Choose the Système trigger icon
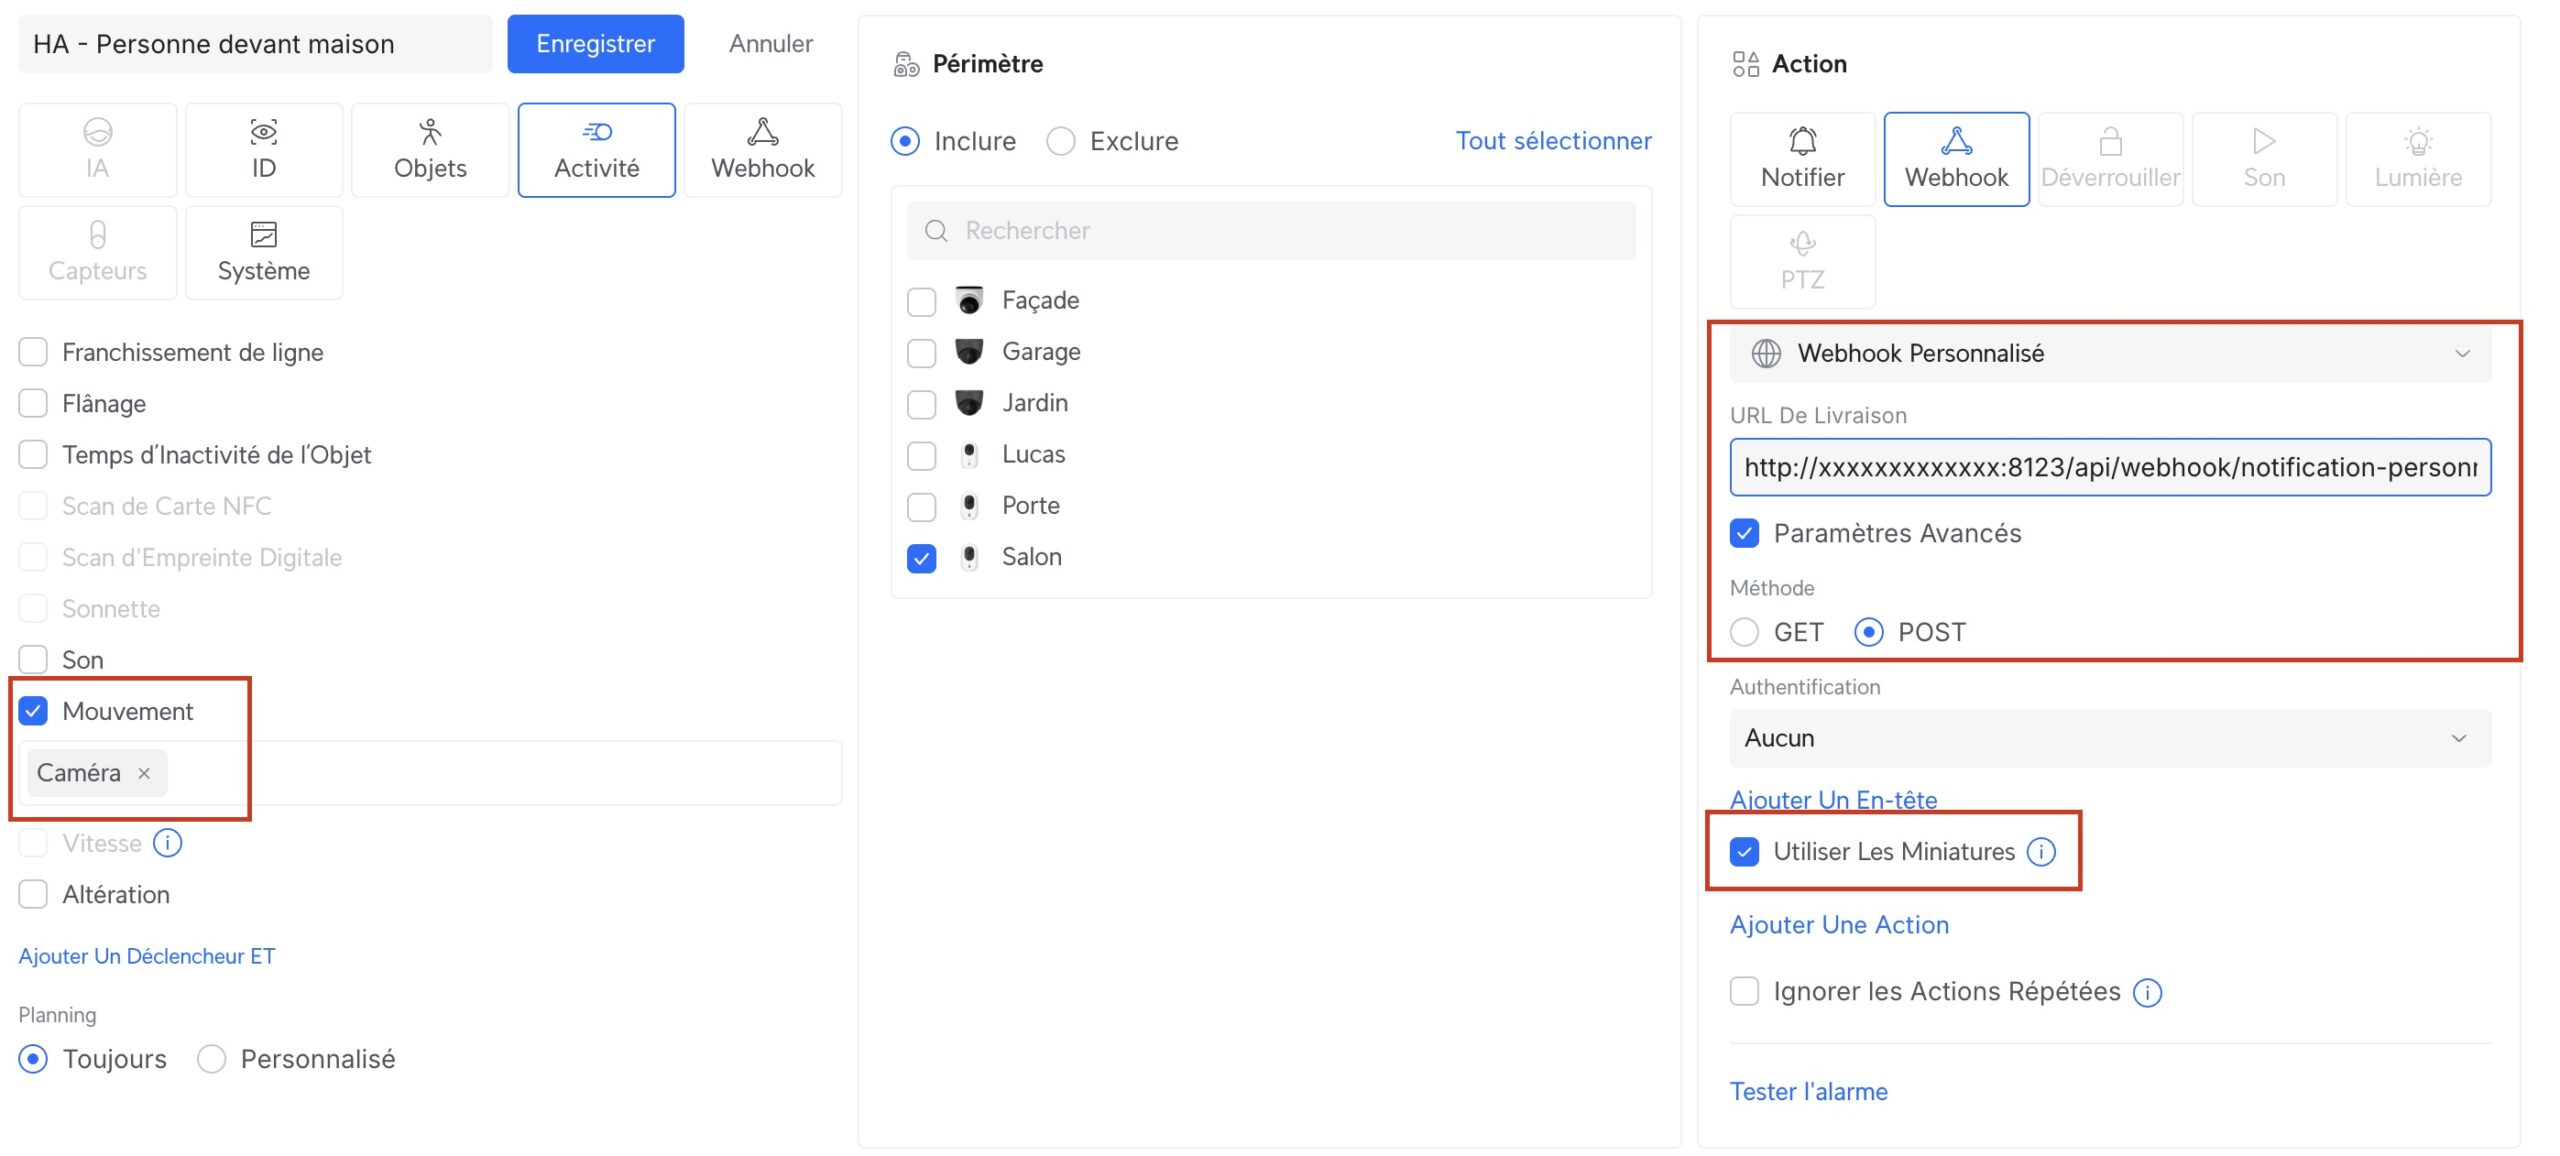The width and height of the screenshot is (2560, 1156). click(x=263, y=235)
